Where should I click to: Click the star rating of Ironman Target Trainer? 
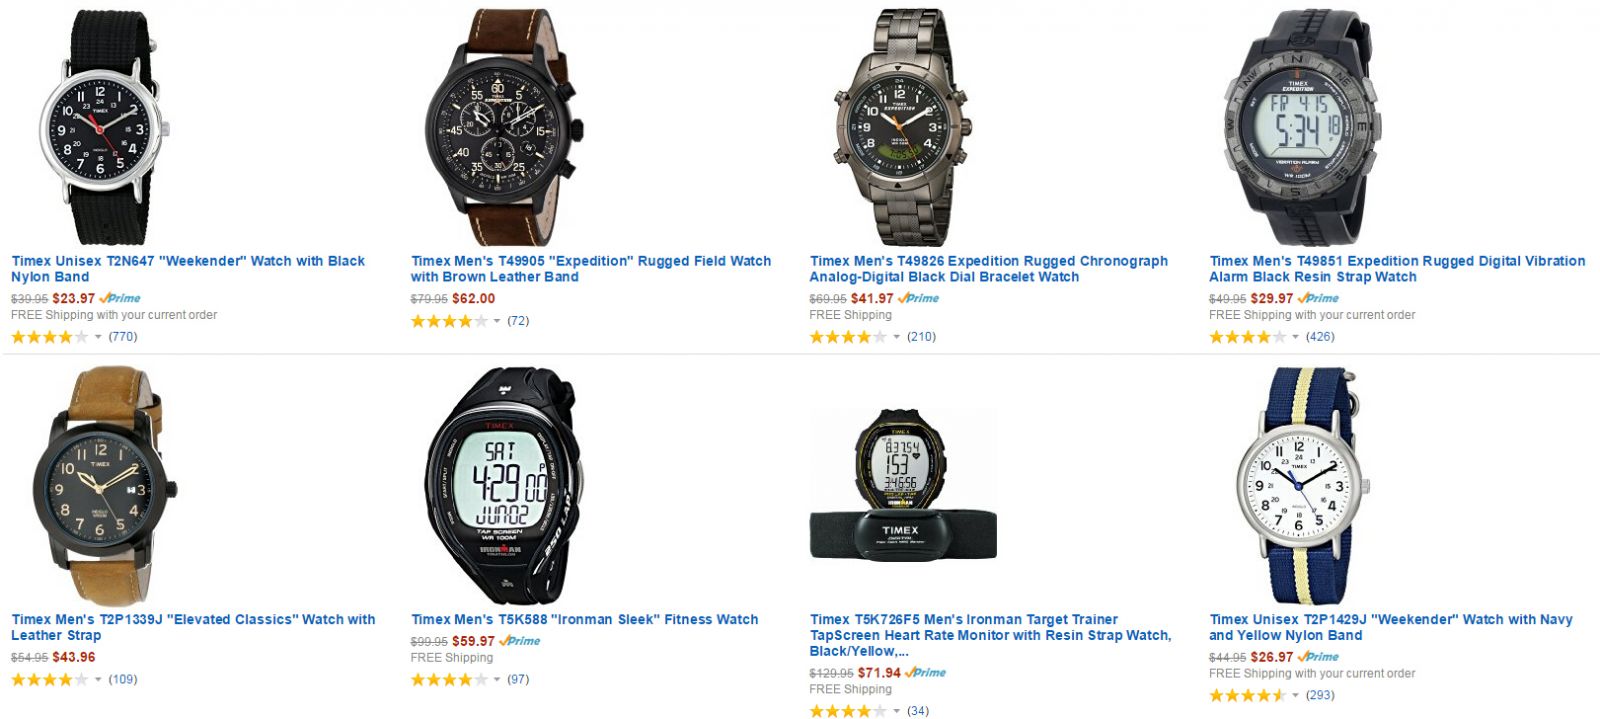(x=848, y=711)
